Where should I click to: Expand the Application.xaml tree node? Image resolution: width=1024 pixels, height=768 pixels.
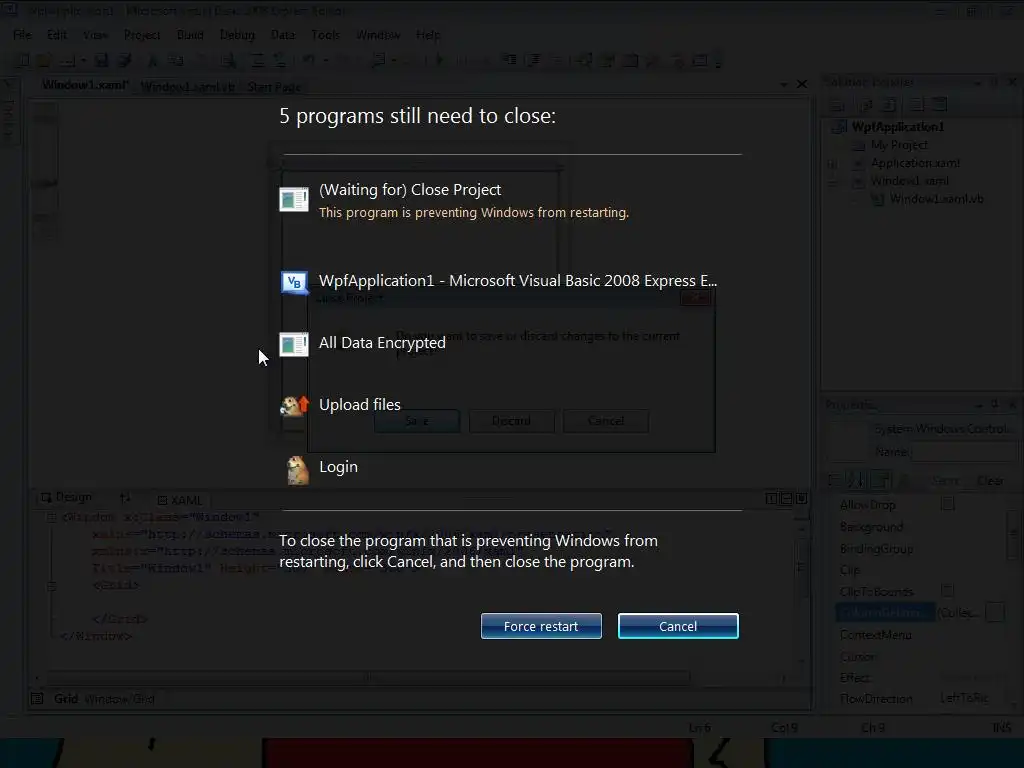[833, 163]
